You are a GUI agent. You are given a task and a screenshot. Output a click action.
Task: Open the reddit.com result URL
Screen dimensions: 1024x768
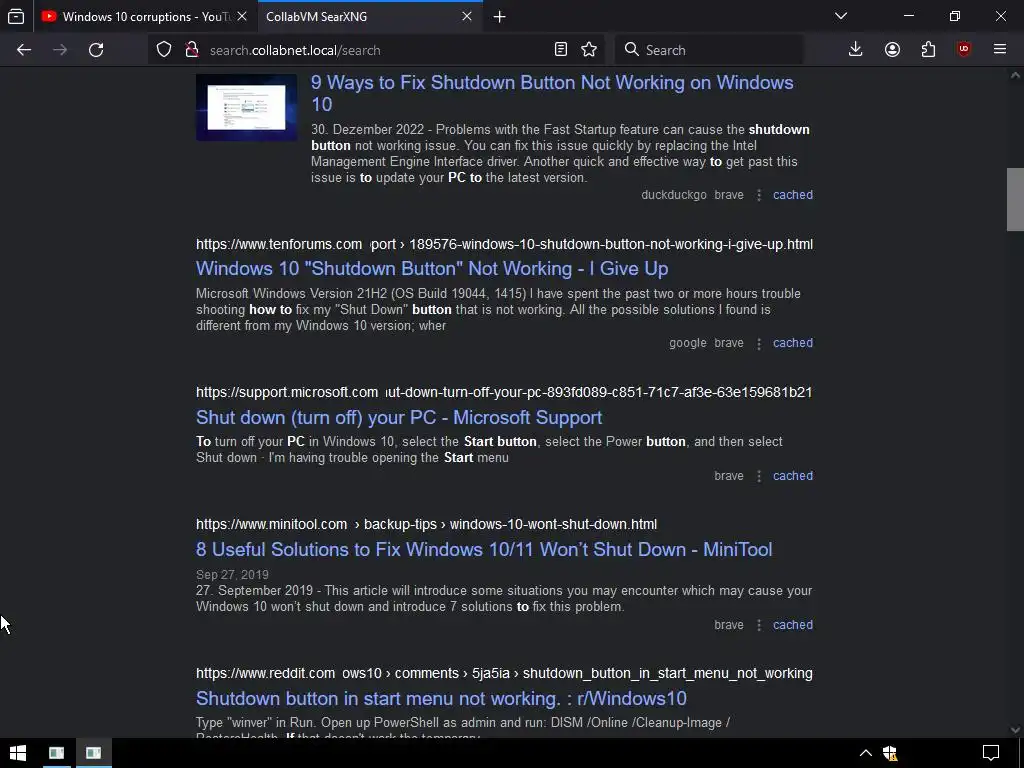pos(504,673)
